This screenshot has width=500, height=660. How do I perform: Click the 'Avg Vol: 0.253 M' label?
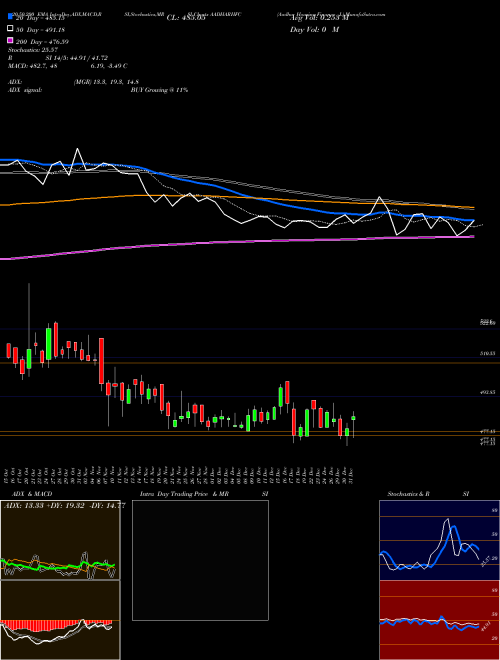pyautogui.click(x=319, y=18)
